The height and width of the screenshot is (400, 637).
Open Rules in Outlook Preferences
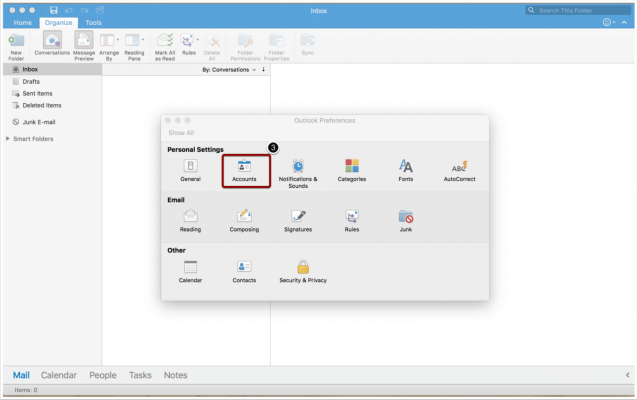(x=352, y=221)
